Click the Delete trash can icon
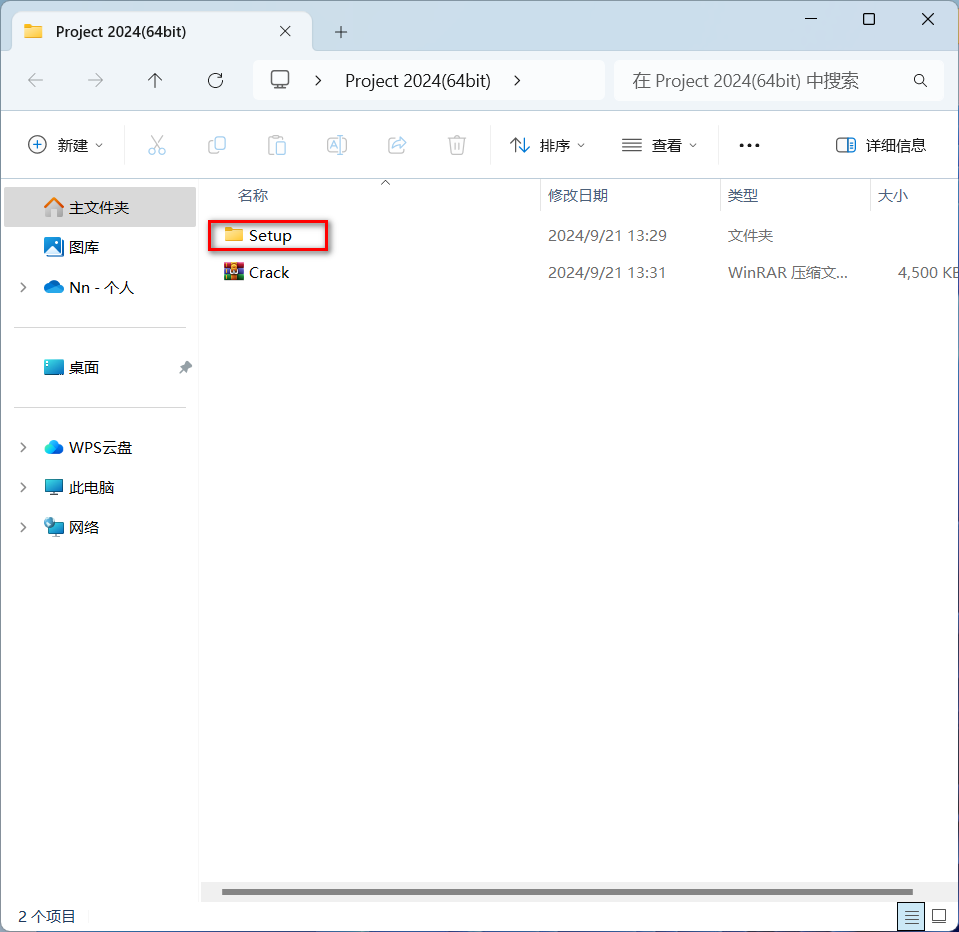The height and width of the screenshot is (932, 959). point(457,145)
